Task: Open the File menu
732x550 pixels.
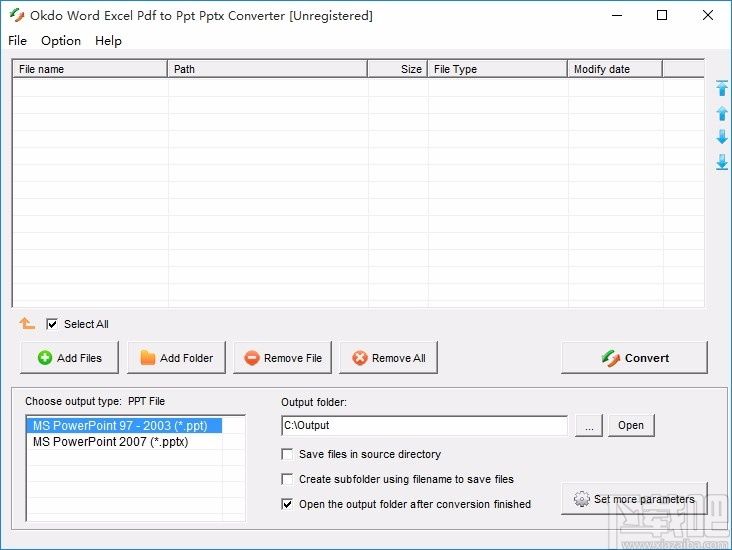Action: 17,41
